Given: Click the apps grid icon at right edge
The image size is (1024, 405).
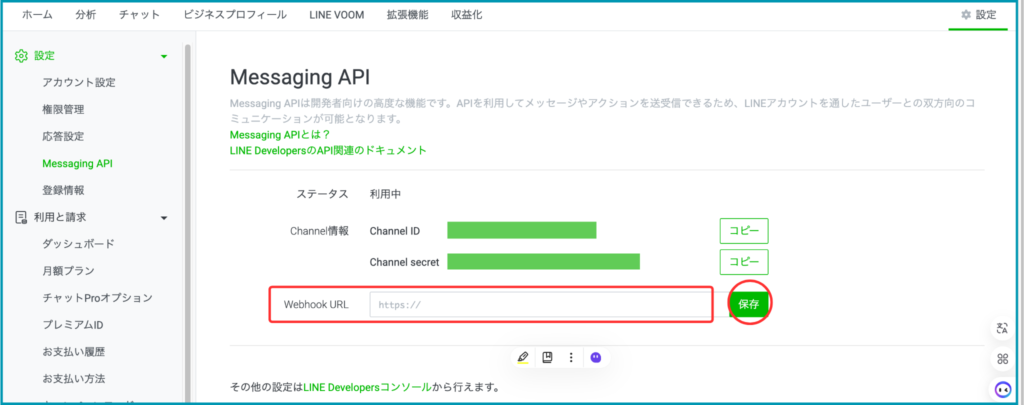Looking at the screenshot, I should [1002, 359].
